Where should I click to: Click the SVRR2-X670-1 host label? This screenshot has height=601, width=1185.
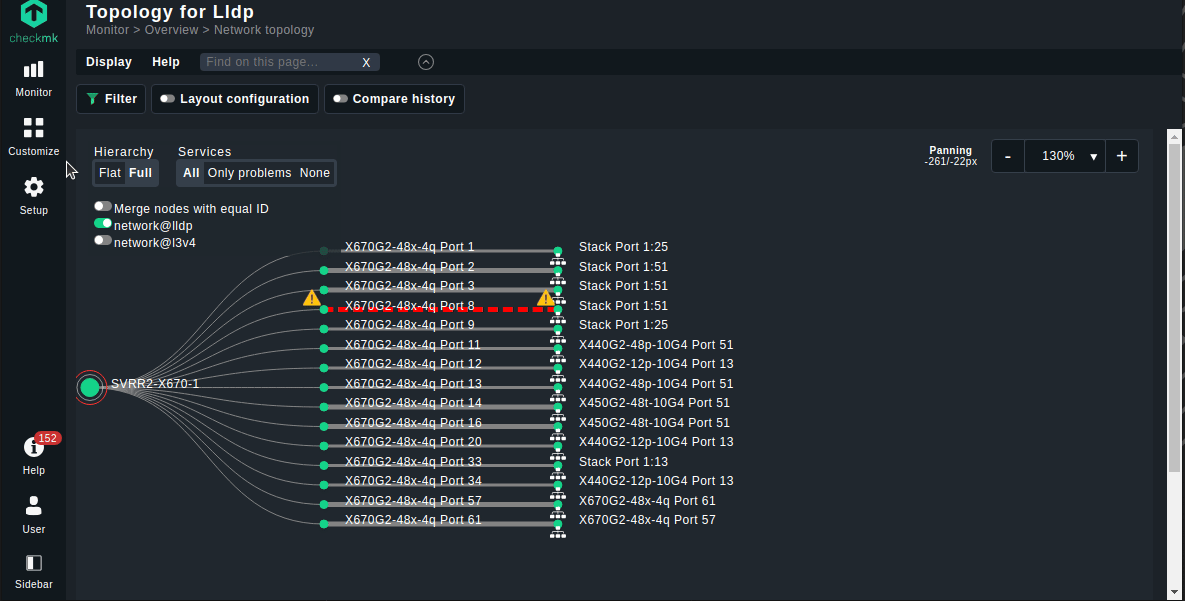[155, 384]
